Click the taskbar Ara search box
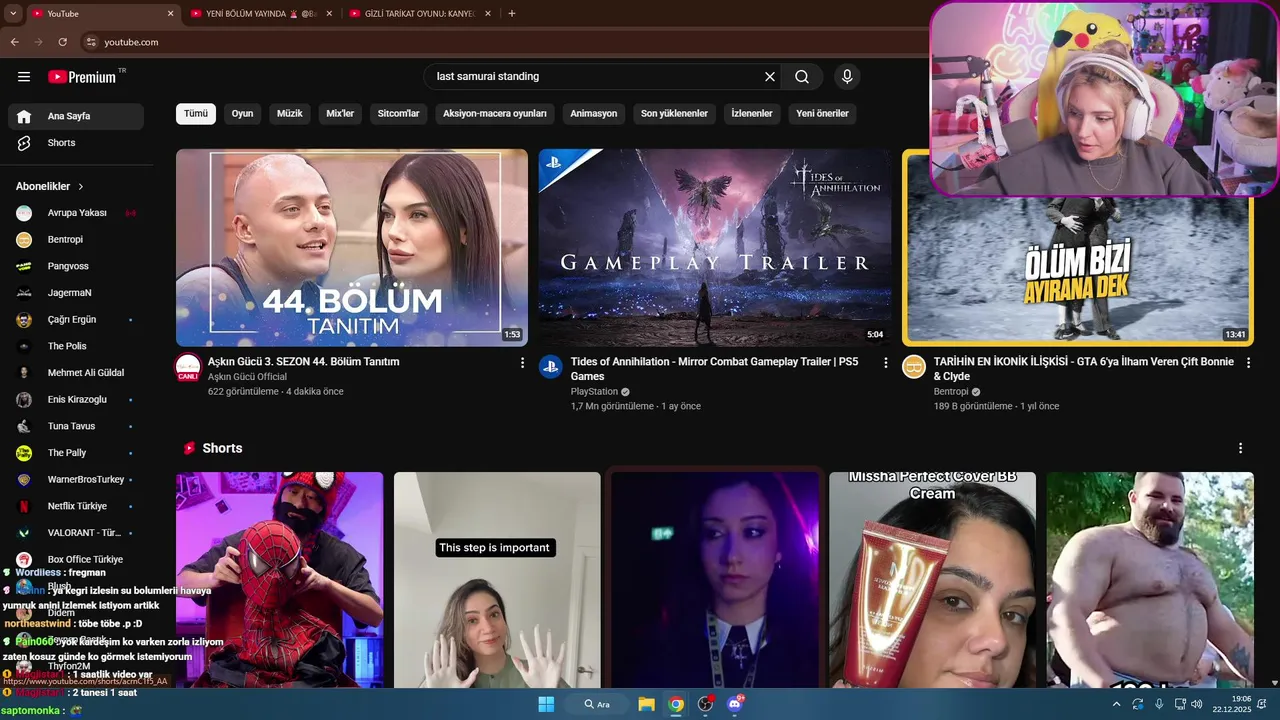1280x720 pixels. 596,704
